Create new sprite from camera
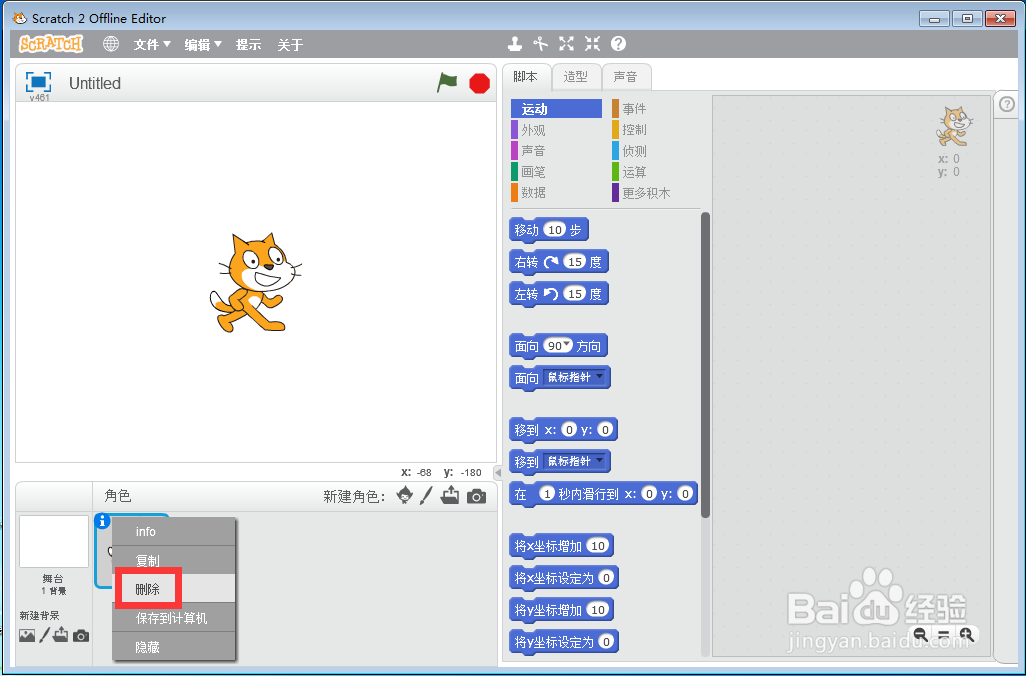 click(476, 497)
